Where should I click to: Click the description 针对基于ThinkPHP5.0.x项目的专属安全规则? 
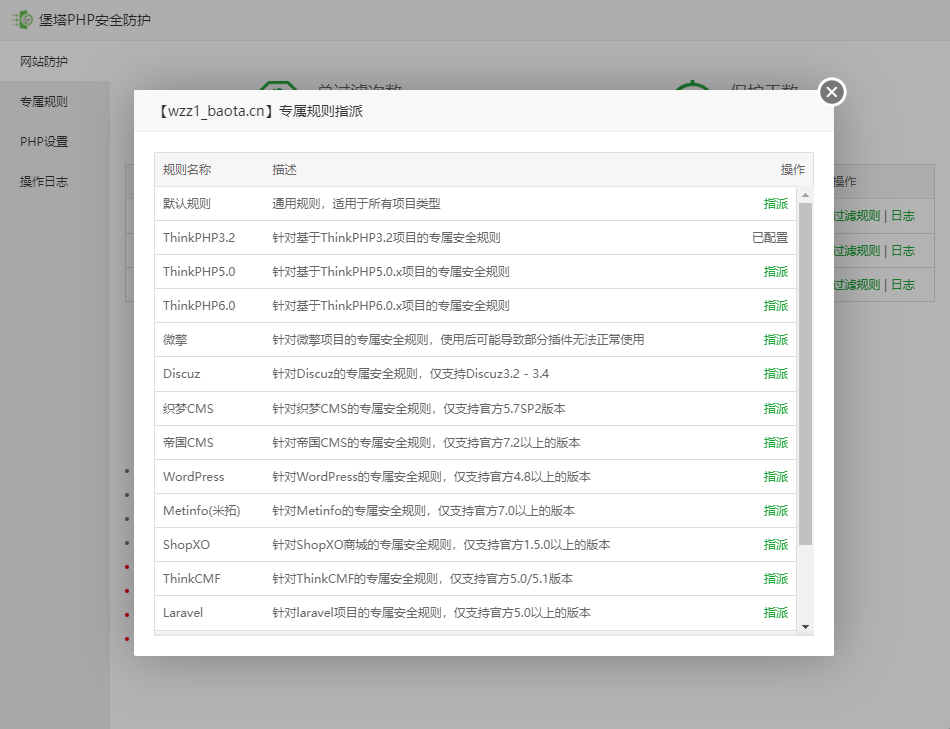pyautogui.click(x=391, y=271)
